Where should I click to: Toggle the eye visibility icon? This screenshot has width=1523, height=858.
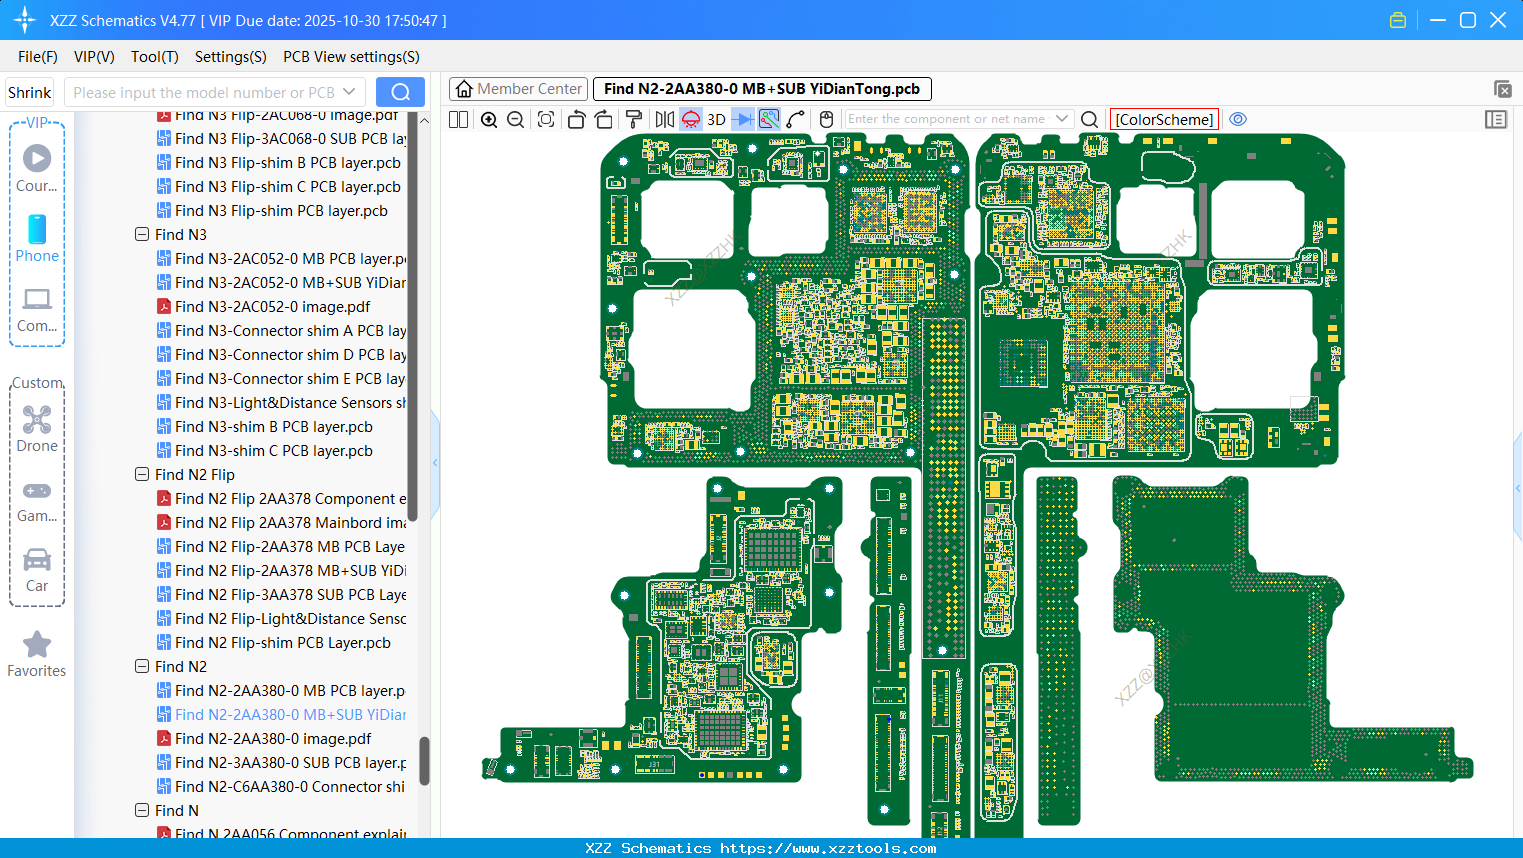pos(1238,119)
